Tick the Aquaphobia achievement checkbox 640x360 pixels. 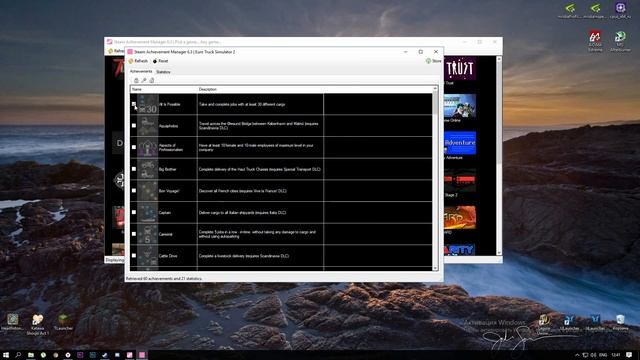pyautogui.click(x=134, y=126)
